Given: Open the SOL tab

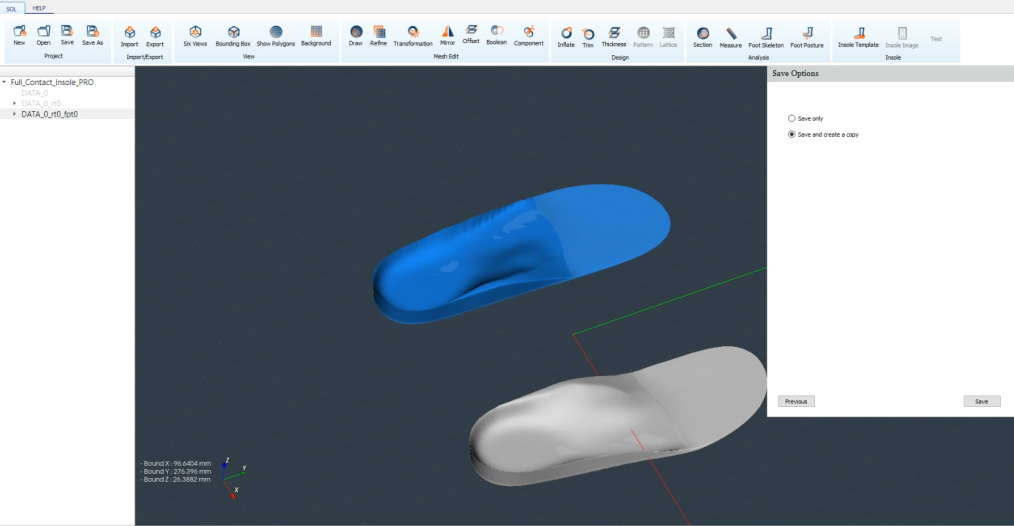Looking at the screenshot, I should 12,8.
